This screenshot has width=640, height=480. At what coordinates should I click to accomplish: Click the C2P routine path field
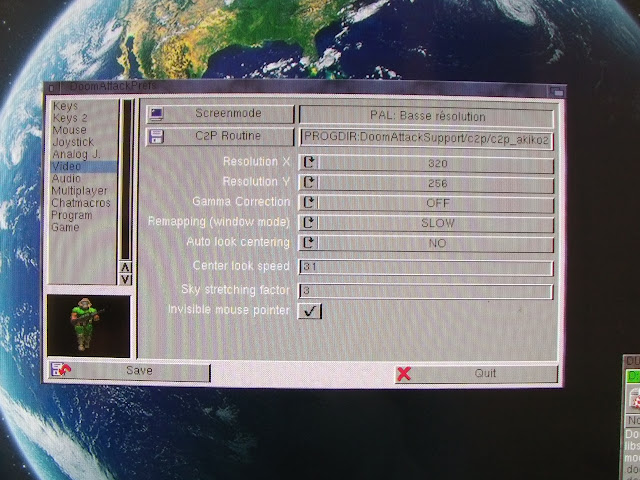pos(427,139)
